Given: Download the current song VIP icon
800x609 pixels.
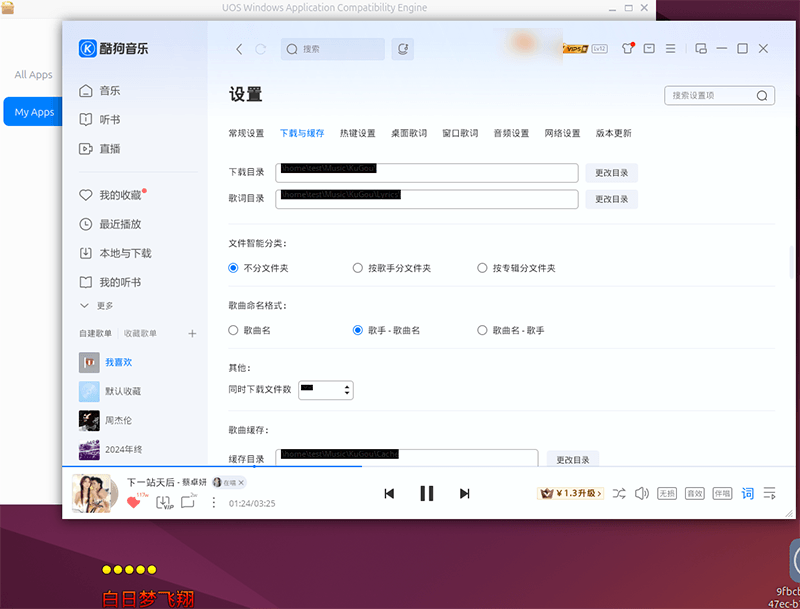Looking at the screenshot, I should (x=164, y=502).
